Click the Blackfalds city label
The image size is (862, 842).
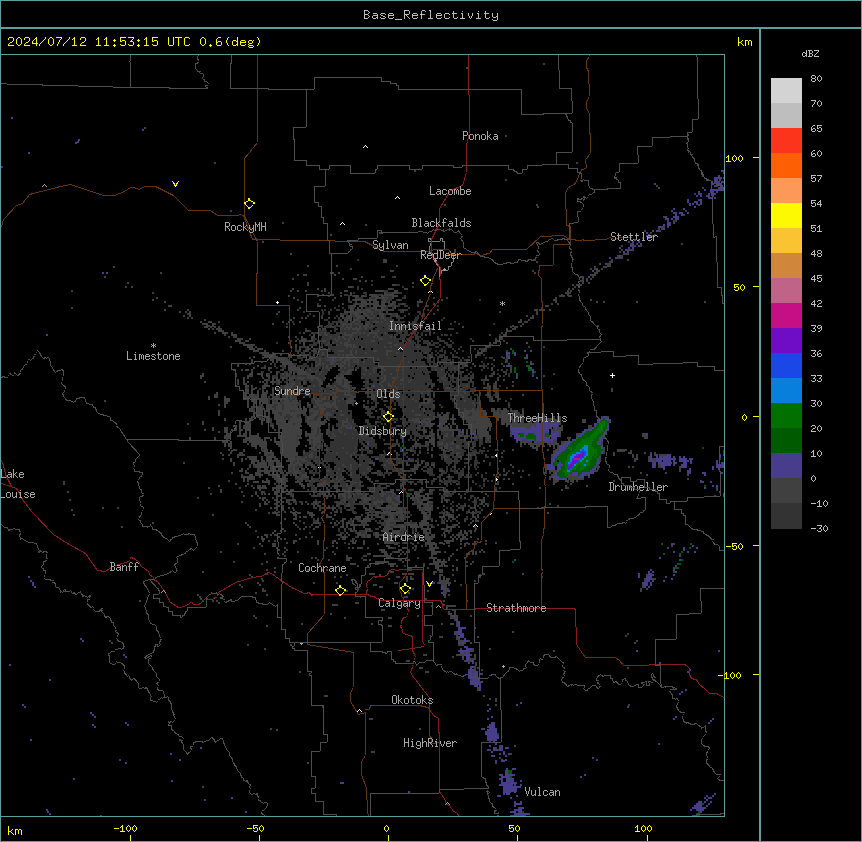[441, 223]
